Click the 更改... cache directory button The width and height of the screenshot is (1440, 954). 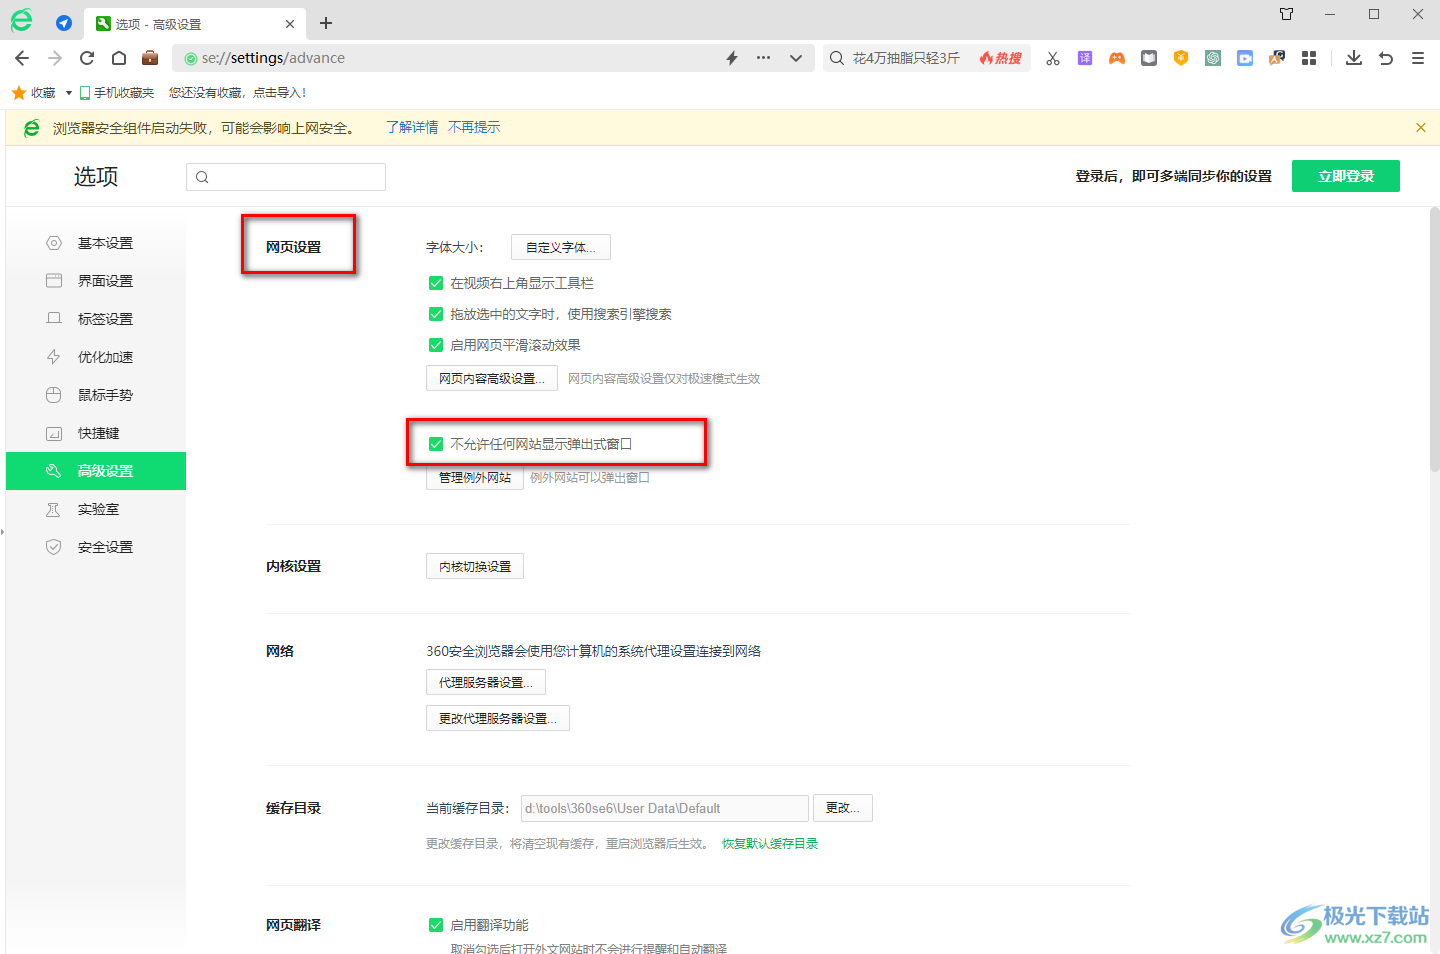[x=843, y=808]
